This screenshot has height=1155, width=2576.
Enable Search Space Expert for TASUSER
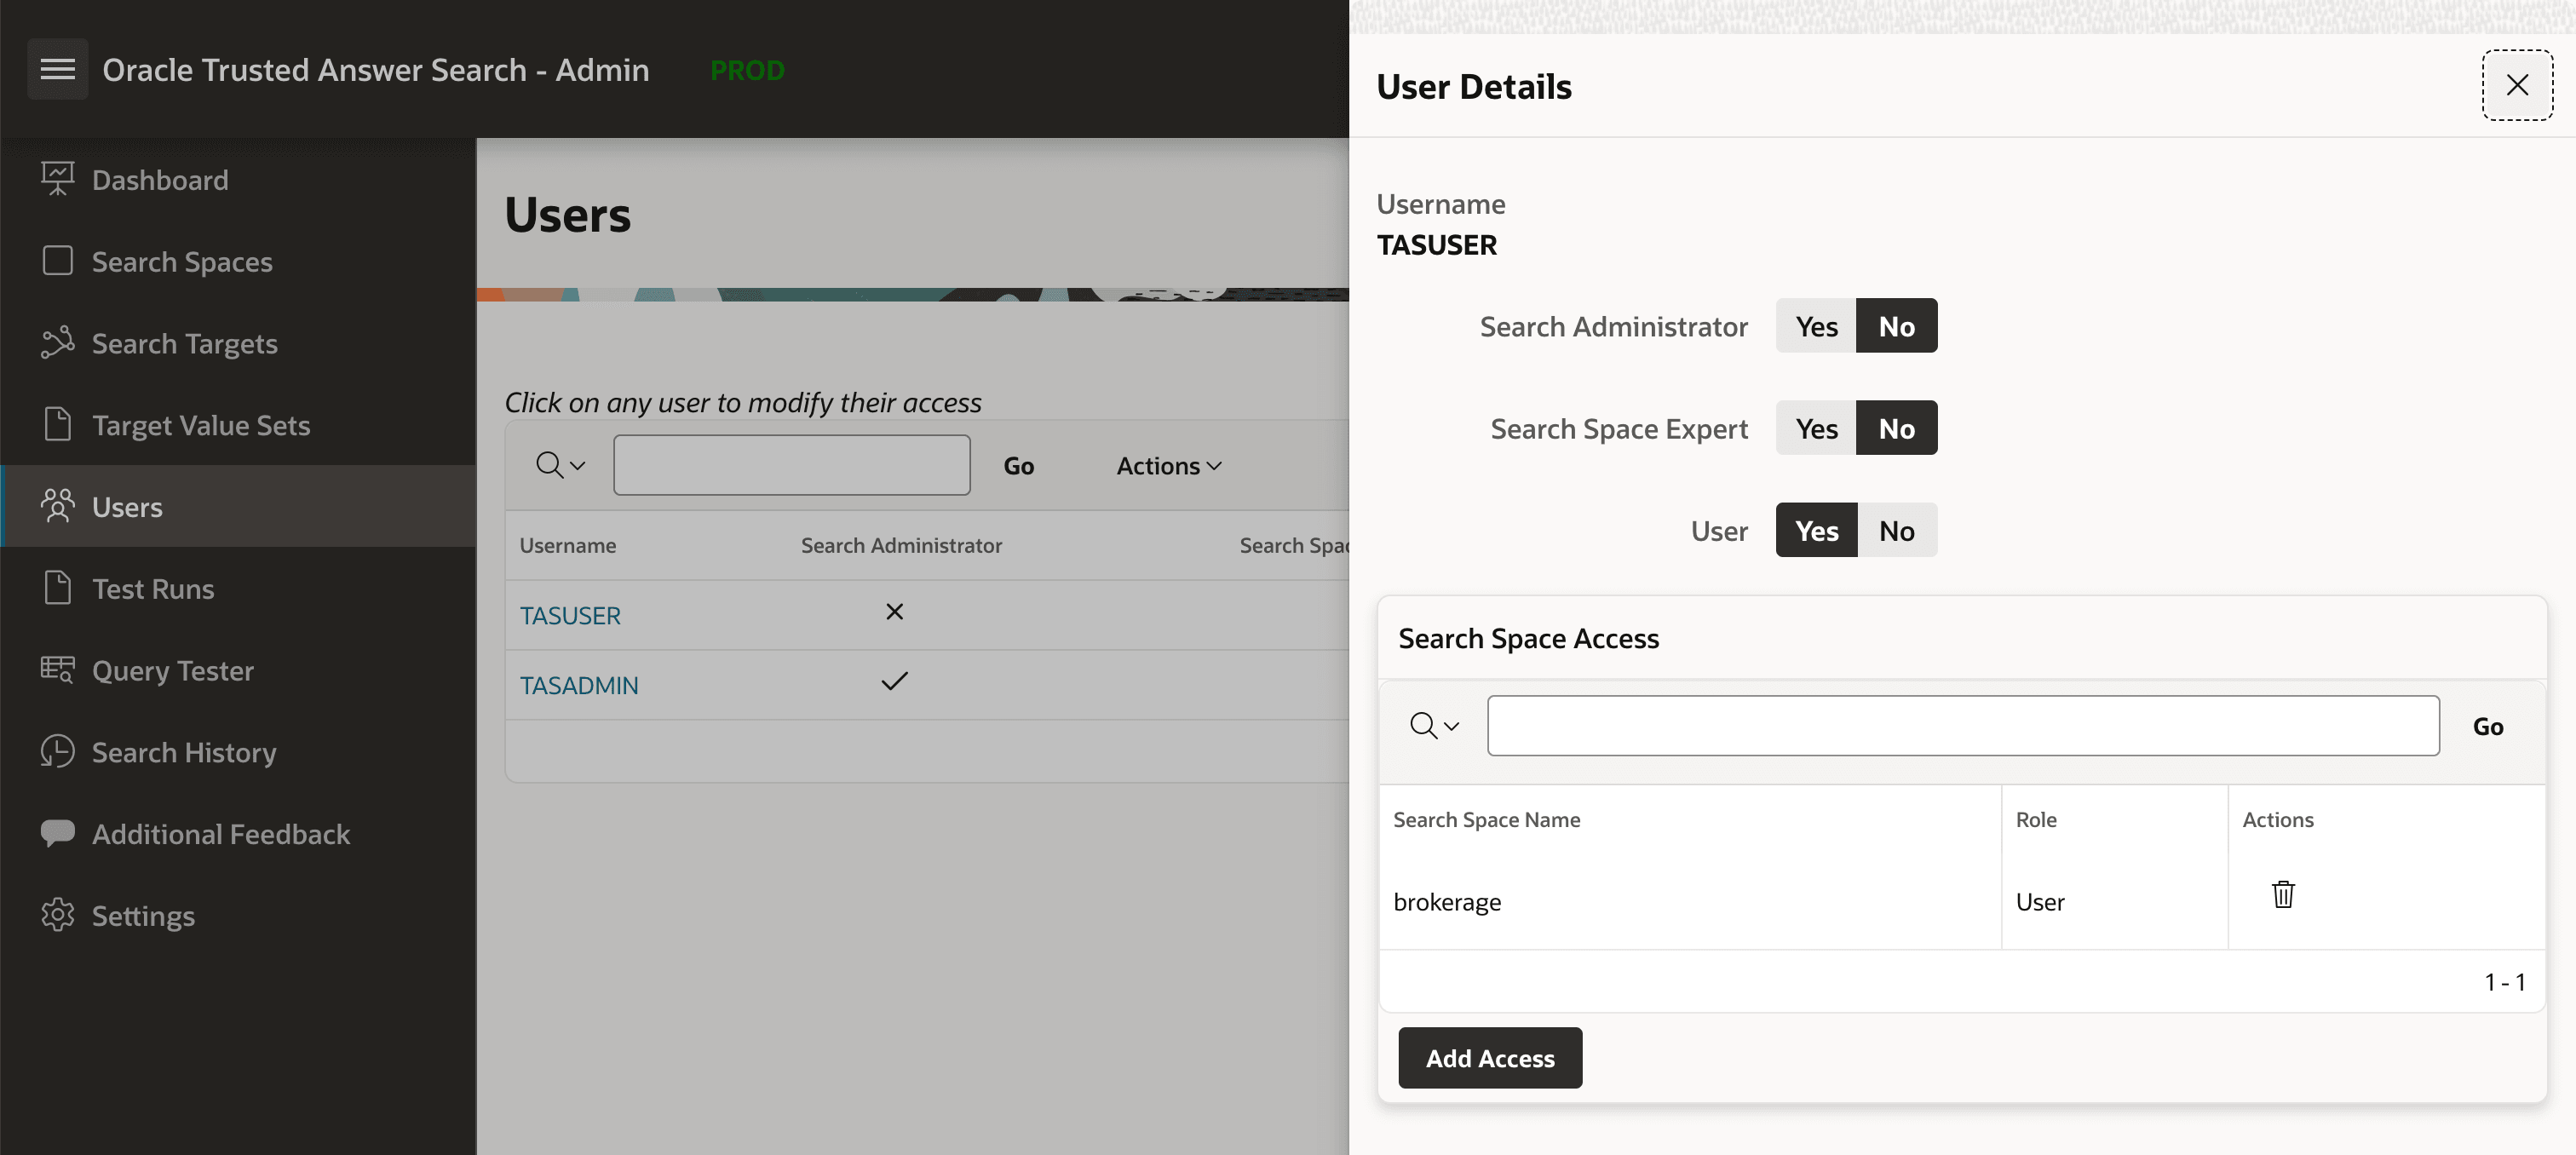1815,427
